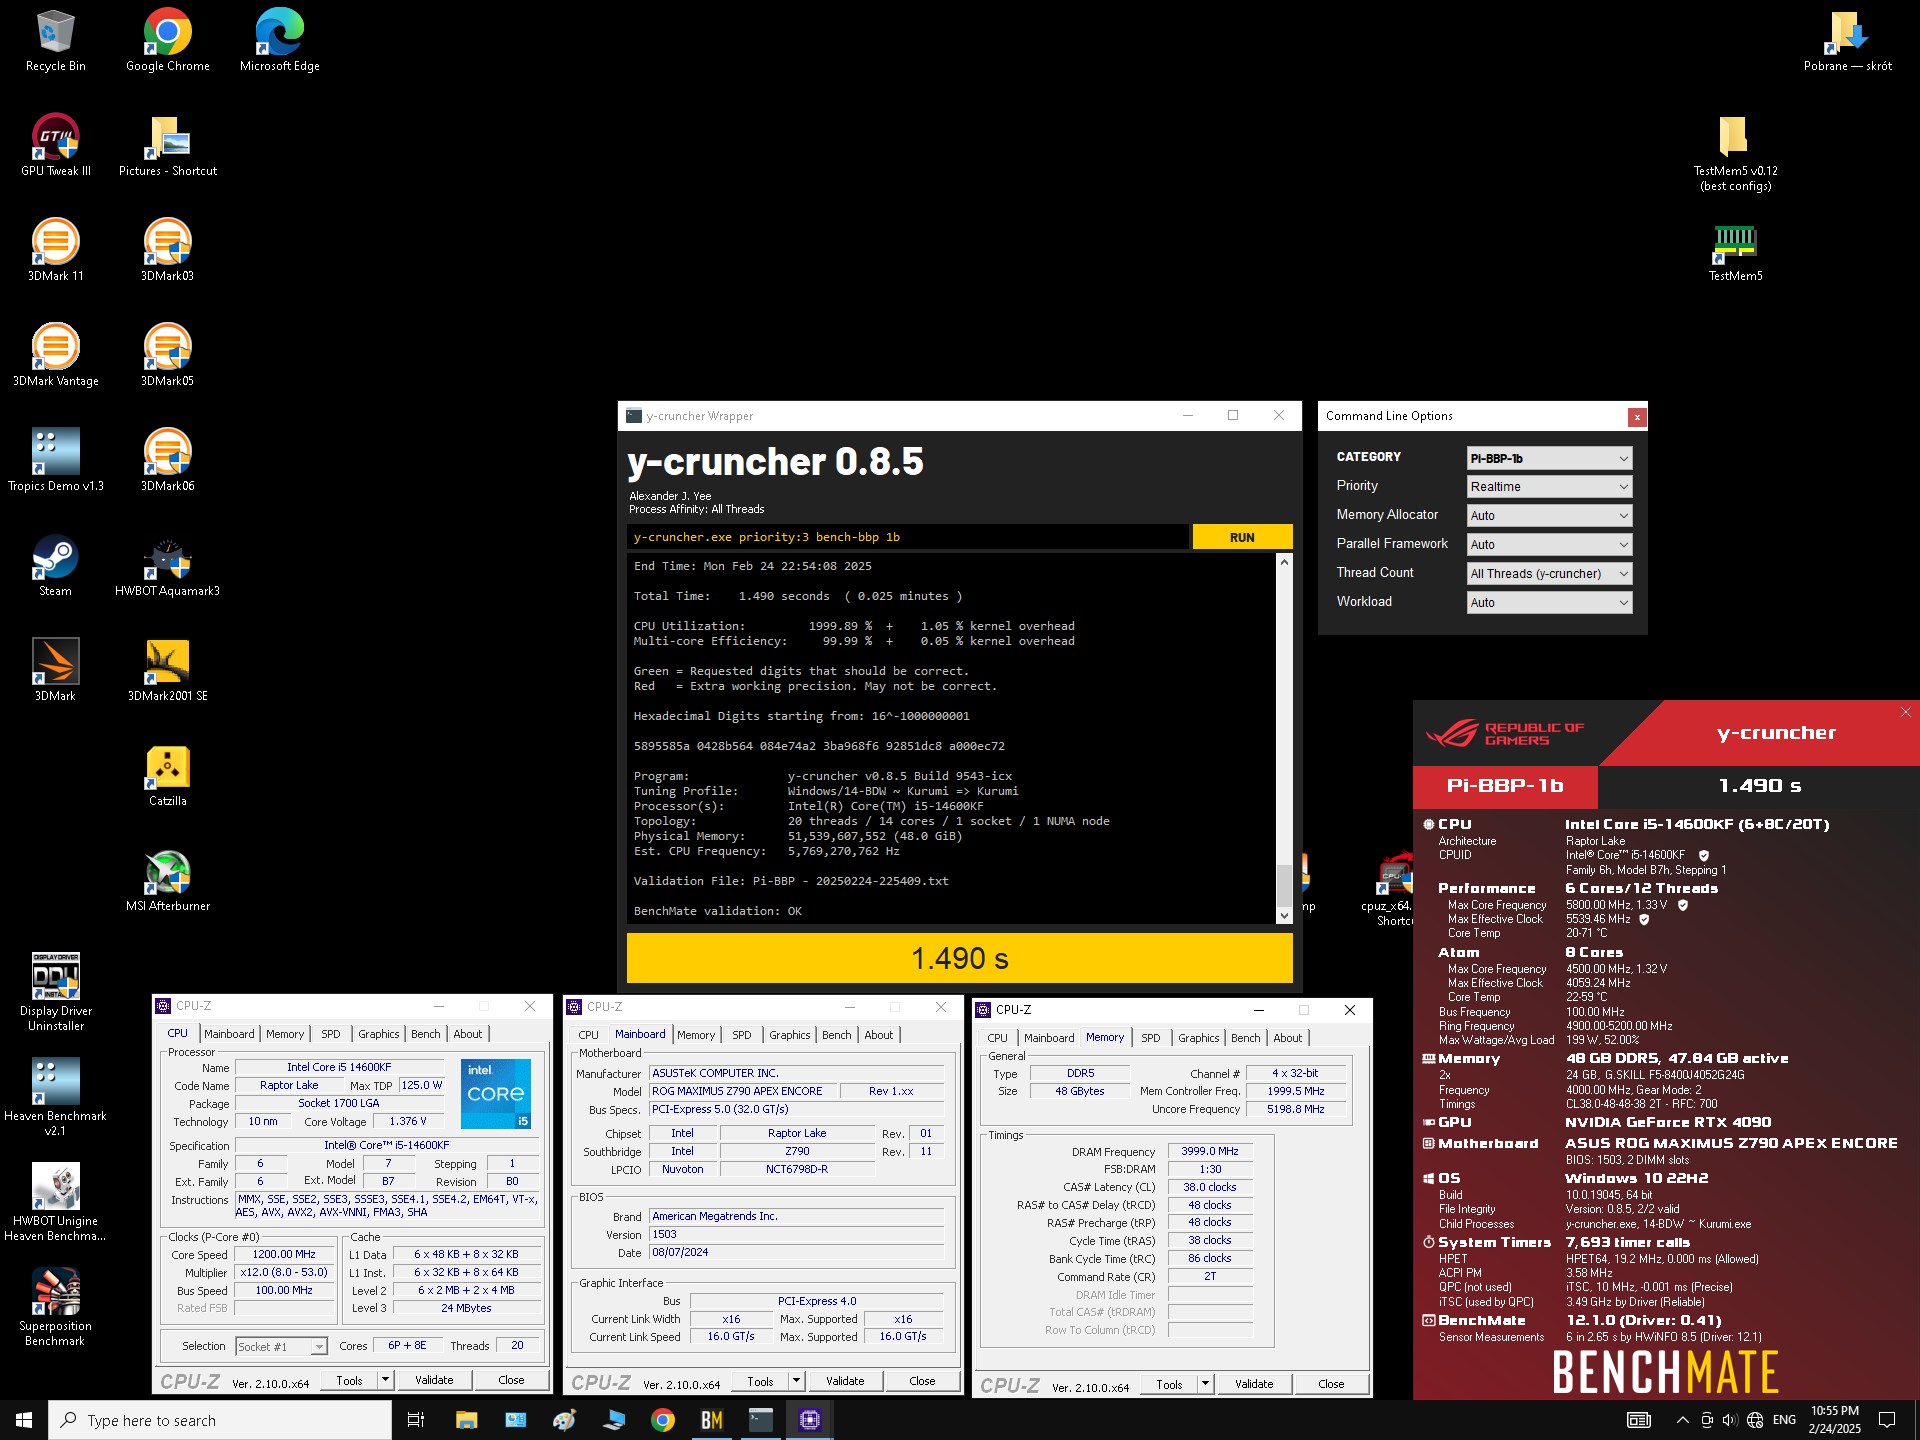This screenshot has height=1440, width=1920.
Task: Expand the Workload dropdown
Action: [x=1549, y=602]
